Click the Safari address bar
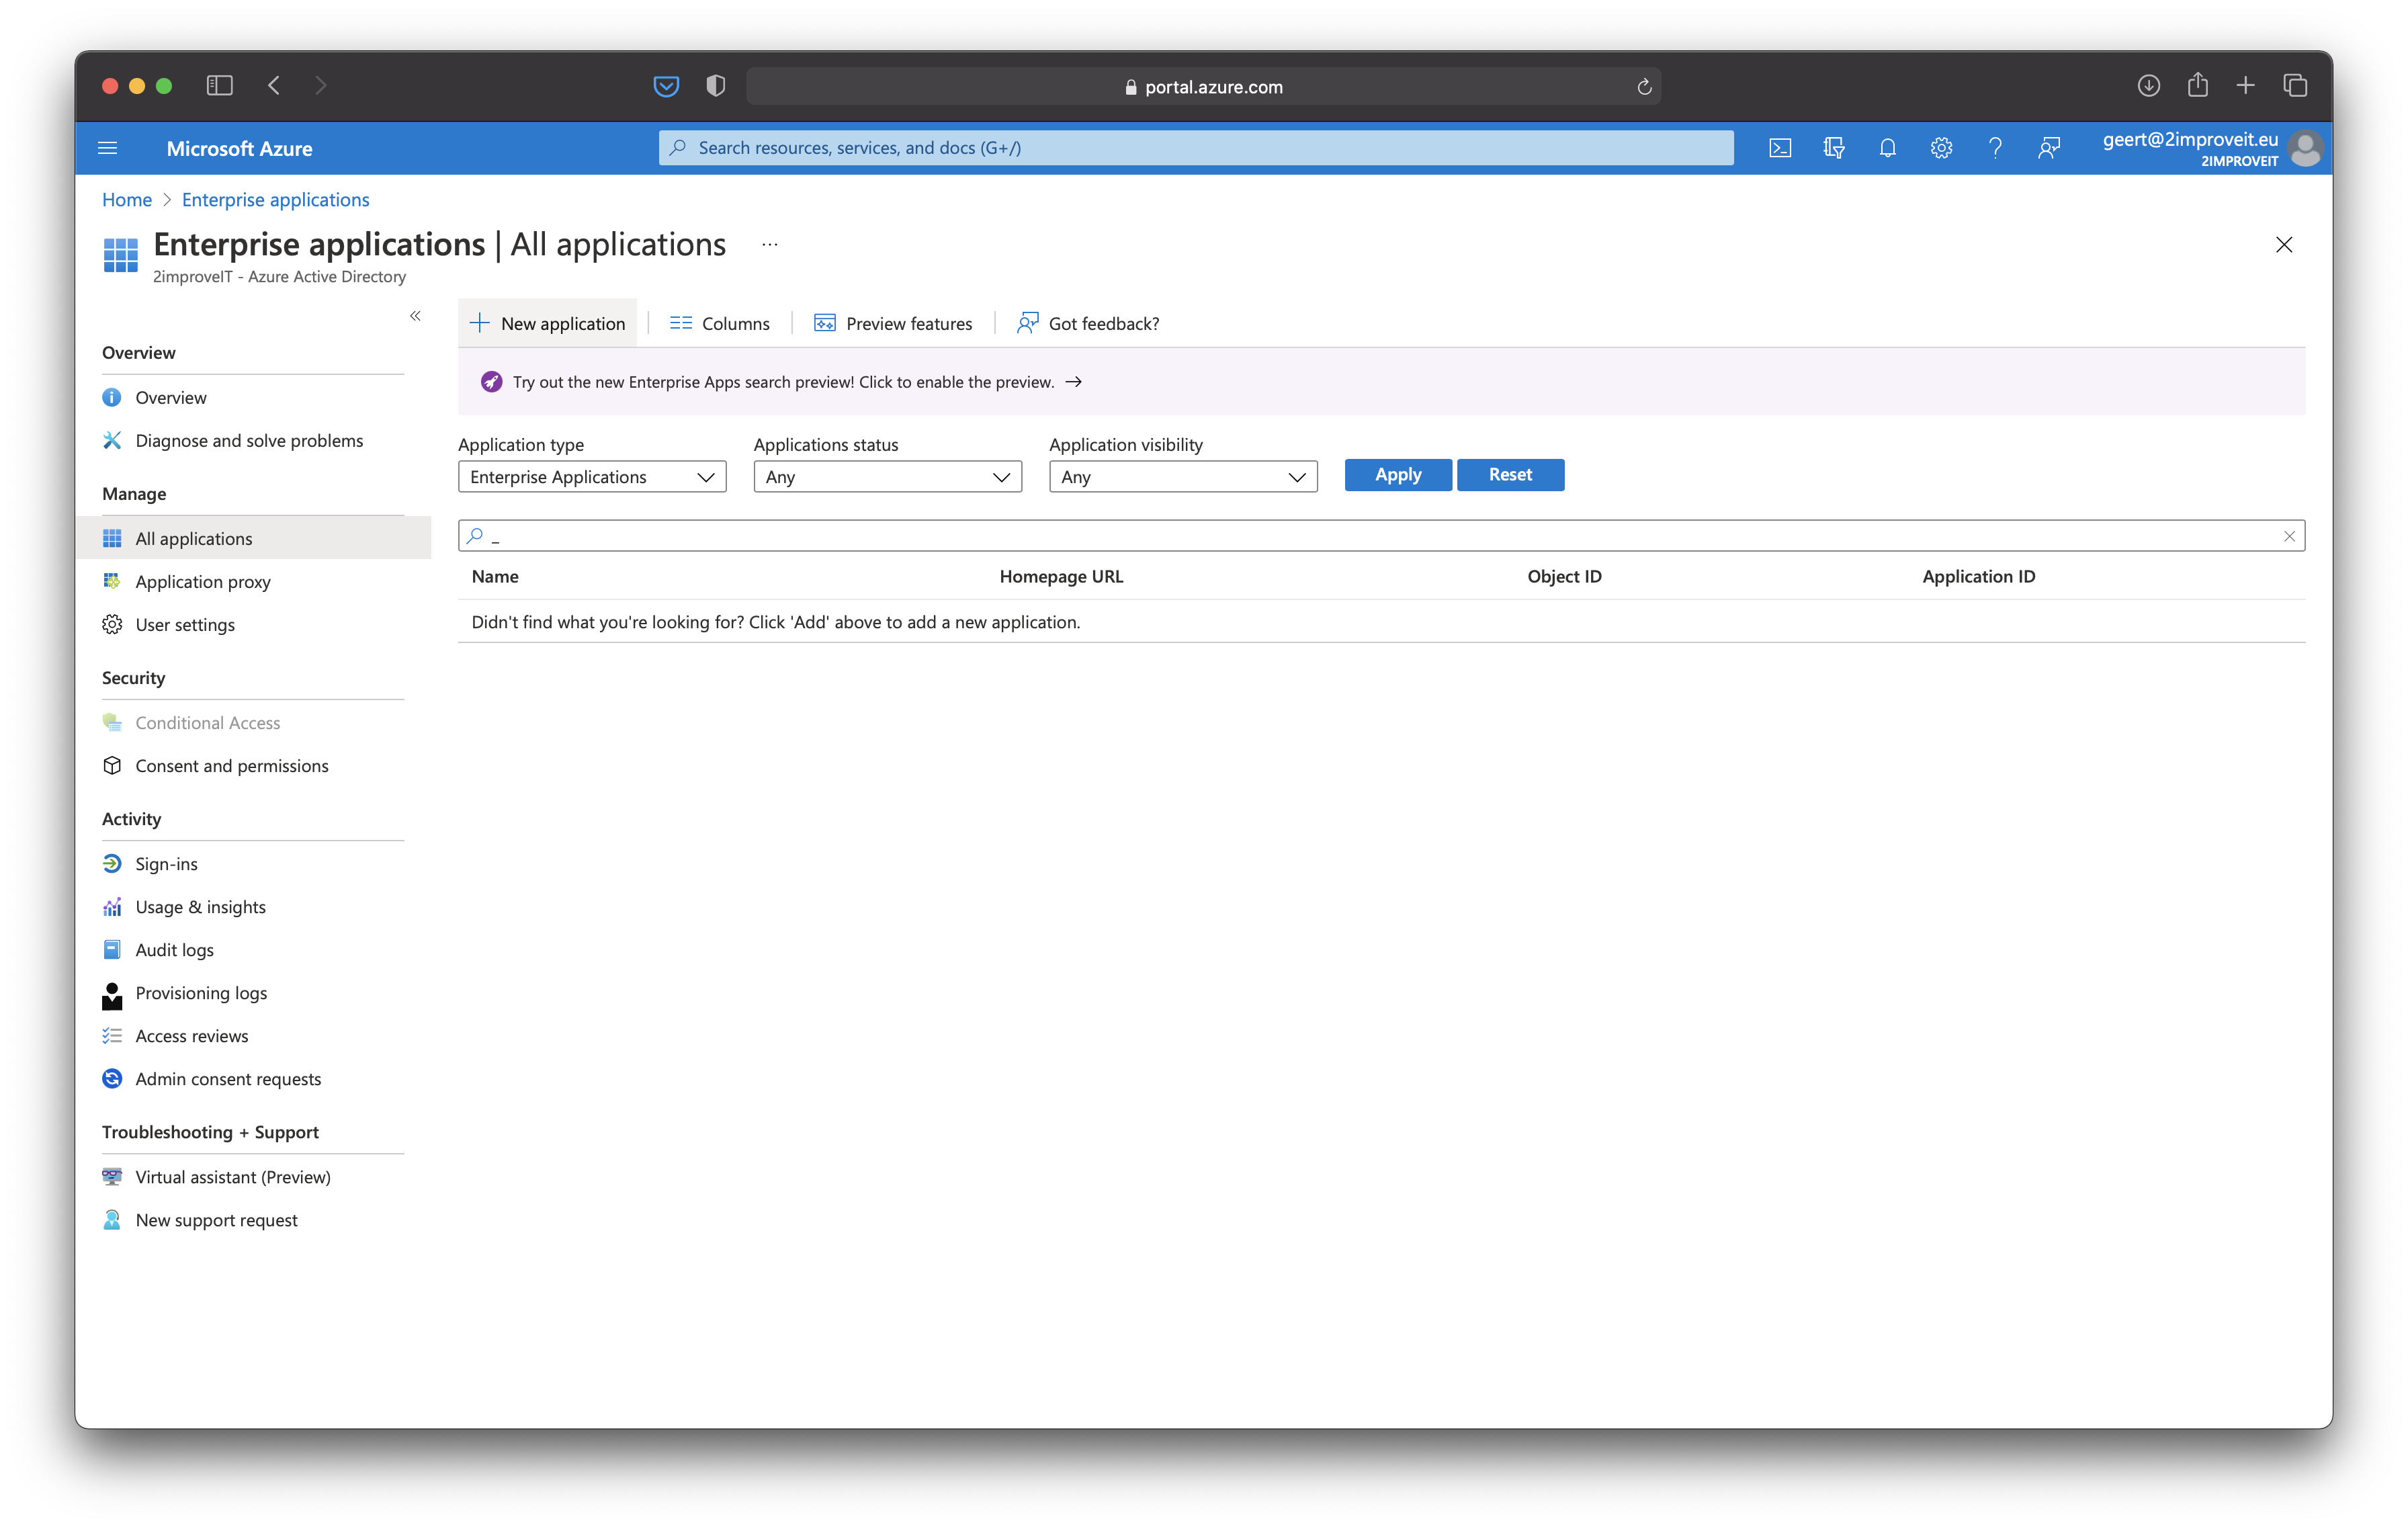The width and height of the screenshot is (2408, 1528). coord(1203,87)
